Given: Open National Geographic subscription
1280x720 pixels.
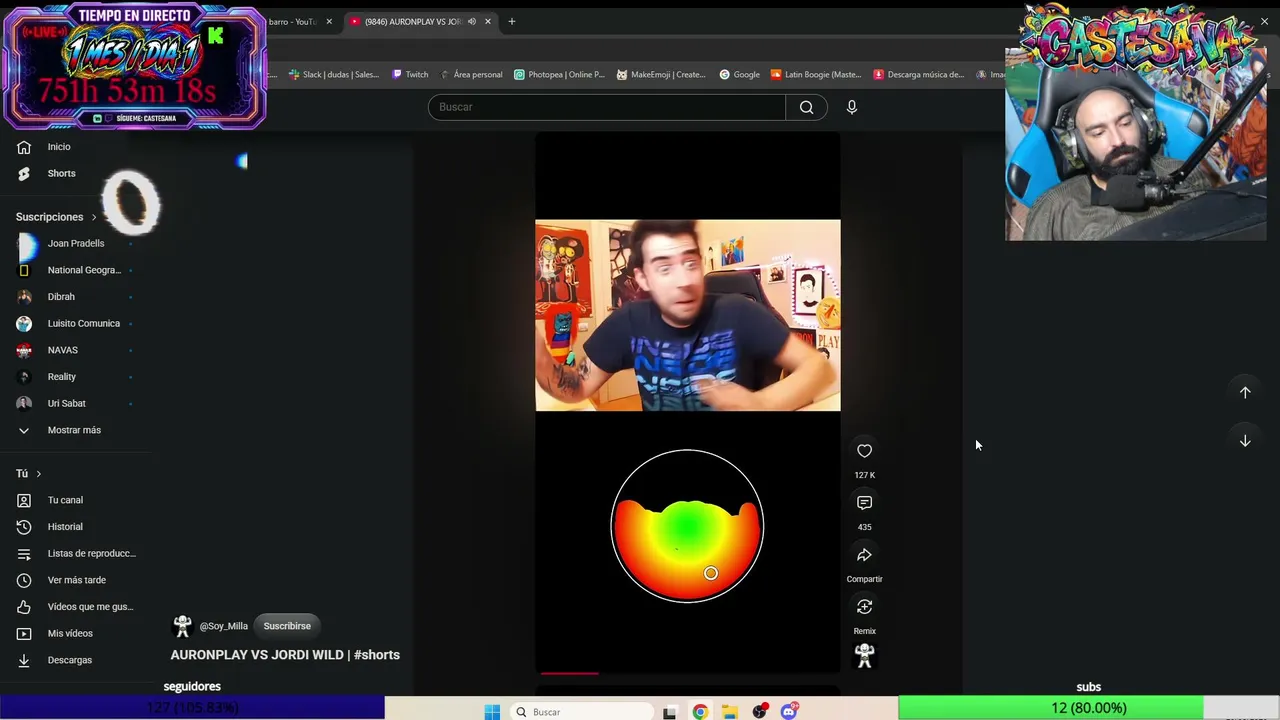Looking at the screenshot, I should pos(76,270).
